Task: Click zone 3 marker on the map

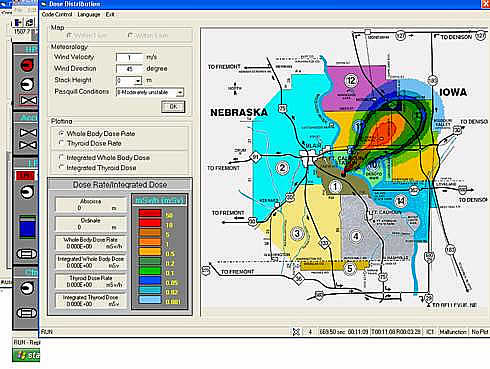Action: pos(297,234)
